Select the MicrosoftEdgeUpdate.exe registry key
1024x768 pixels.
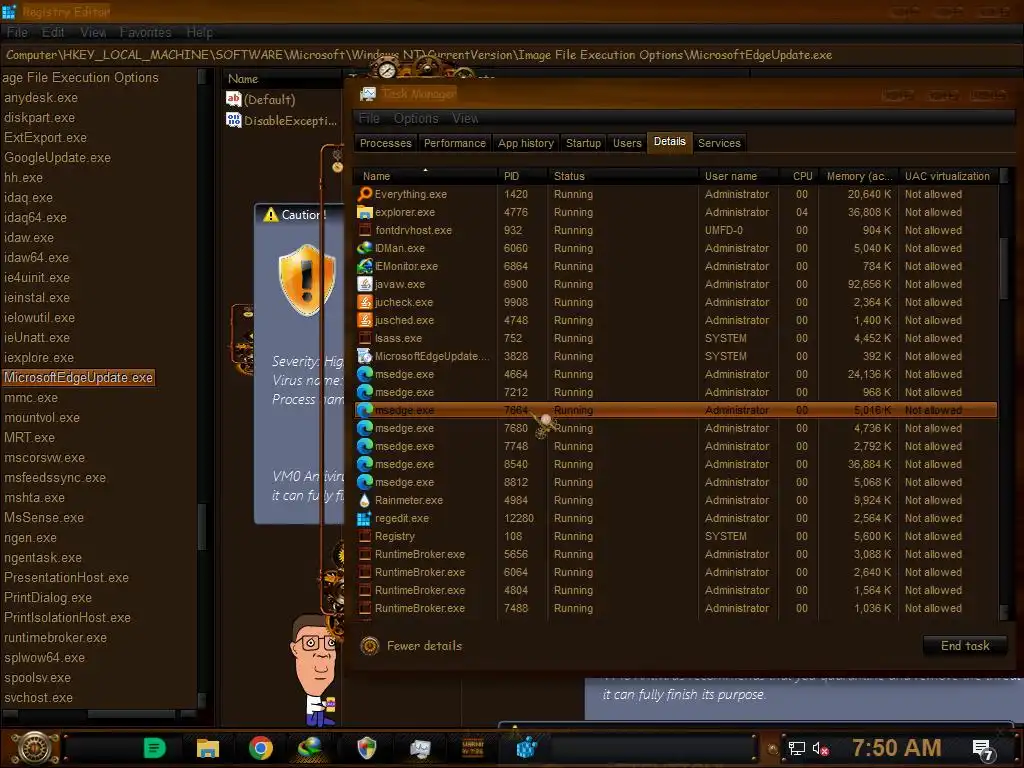pyautogui.click(x=78, y=377)
